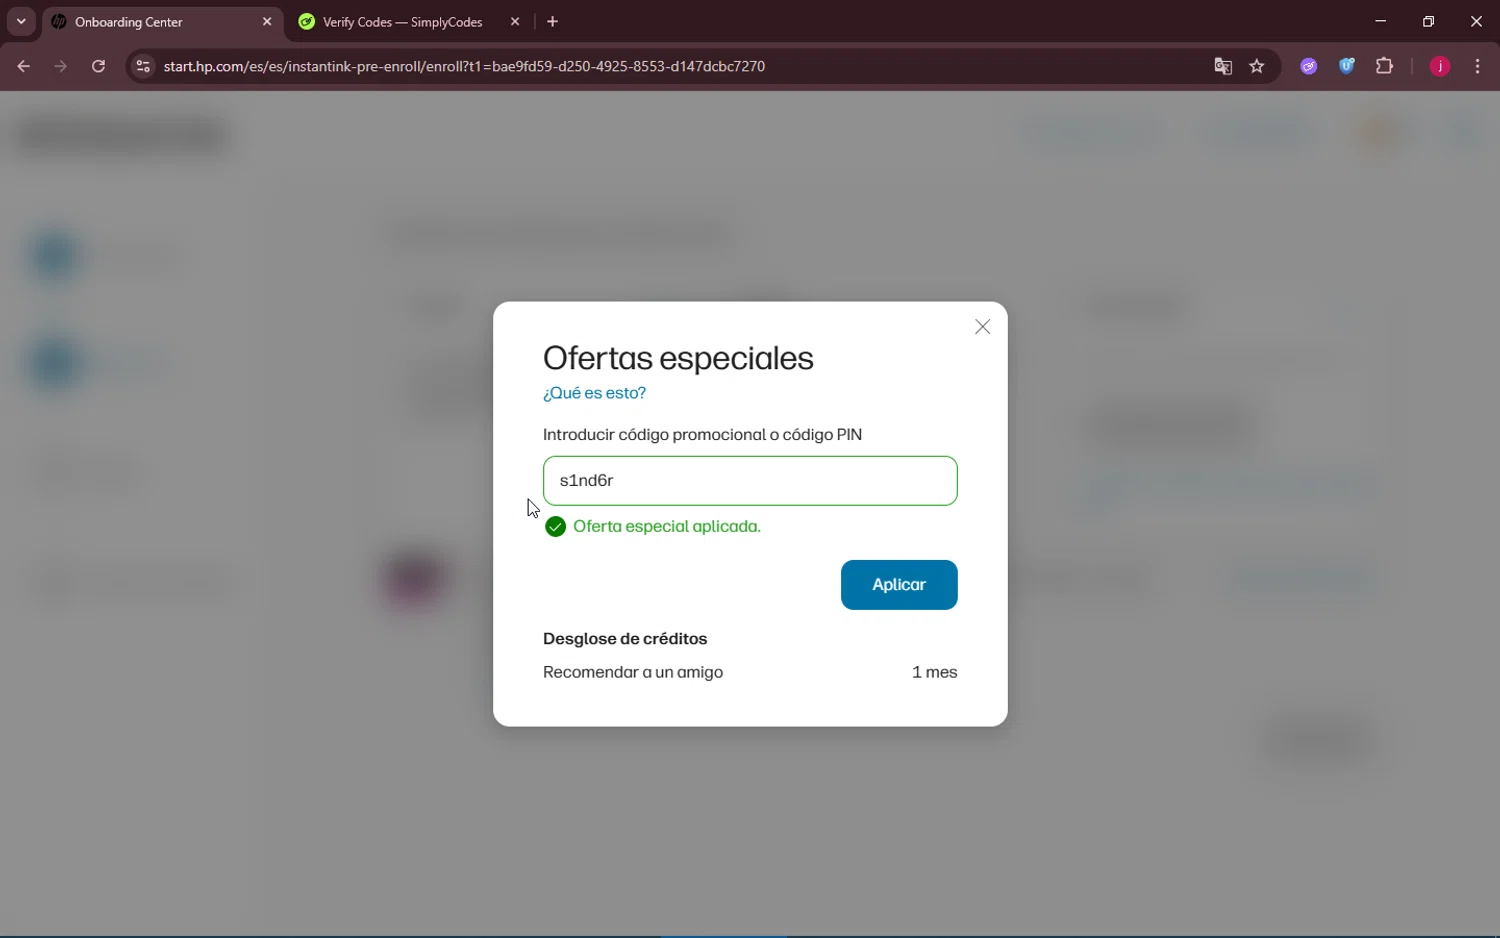Click the promo code input field
The image size is (1500, 938).
click(750, 481)
